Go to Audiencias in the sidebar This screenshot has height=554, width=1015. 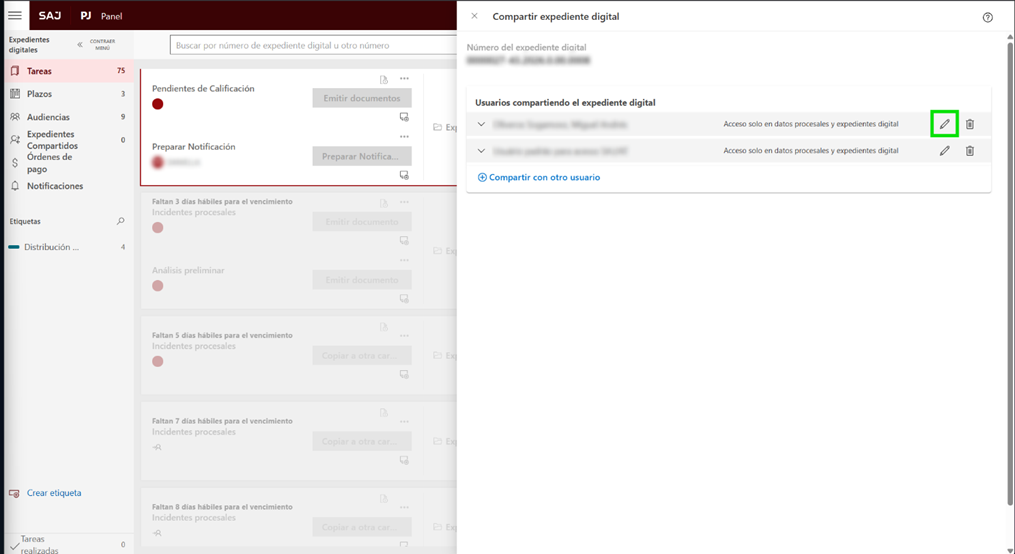point(48,117)
